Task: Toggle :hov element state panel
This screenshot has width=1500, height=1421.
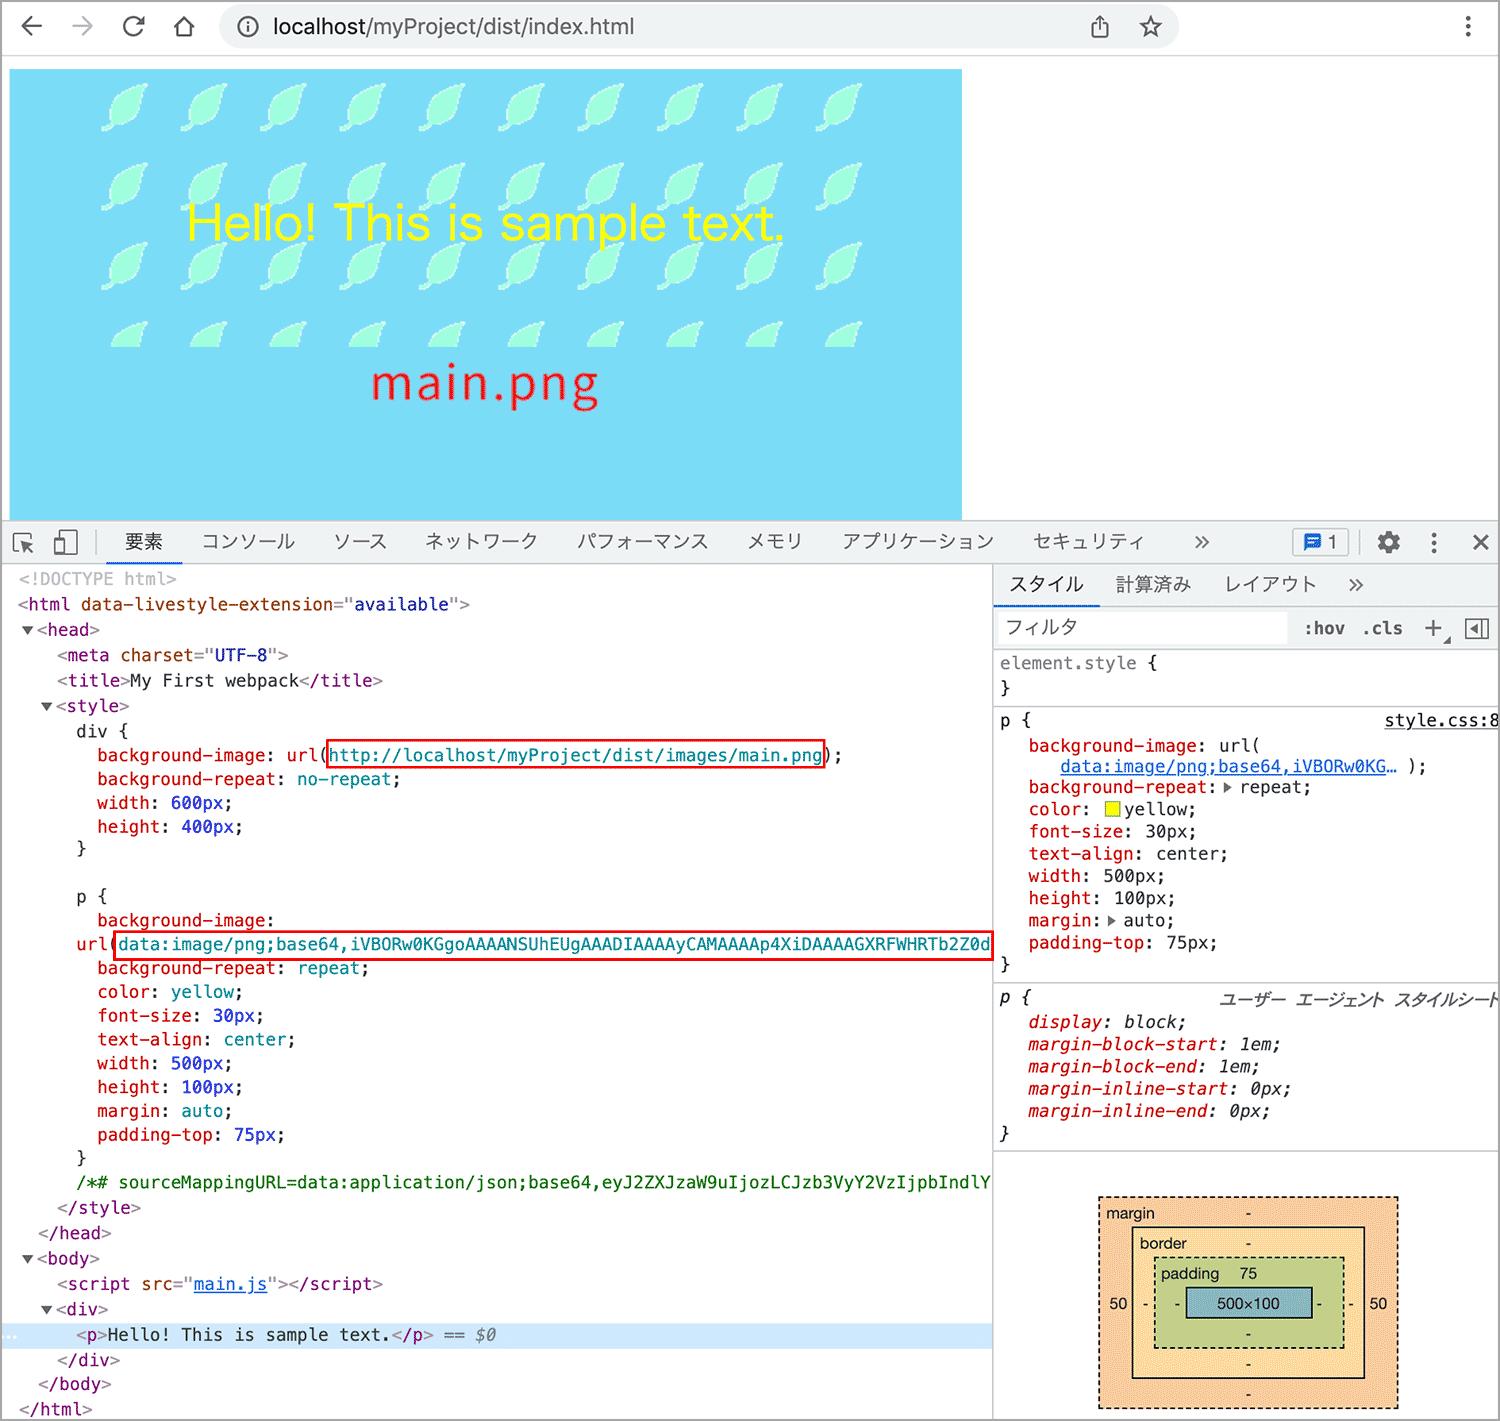Action: click(1324, 628)
